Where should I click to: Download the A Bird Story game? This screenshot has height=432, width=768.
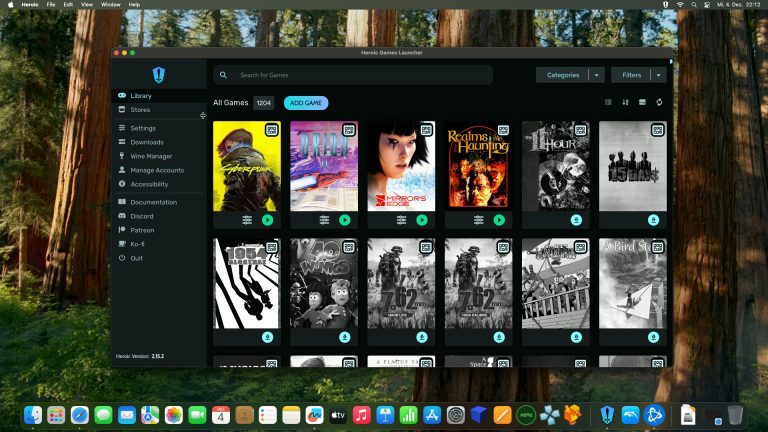click(653, 337)
